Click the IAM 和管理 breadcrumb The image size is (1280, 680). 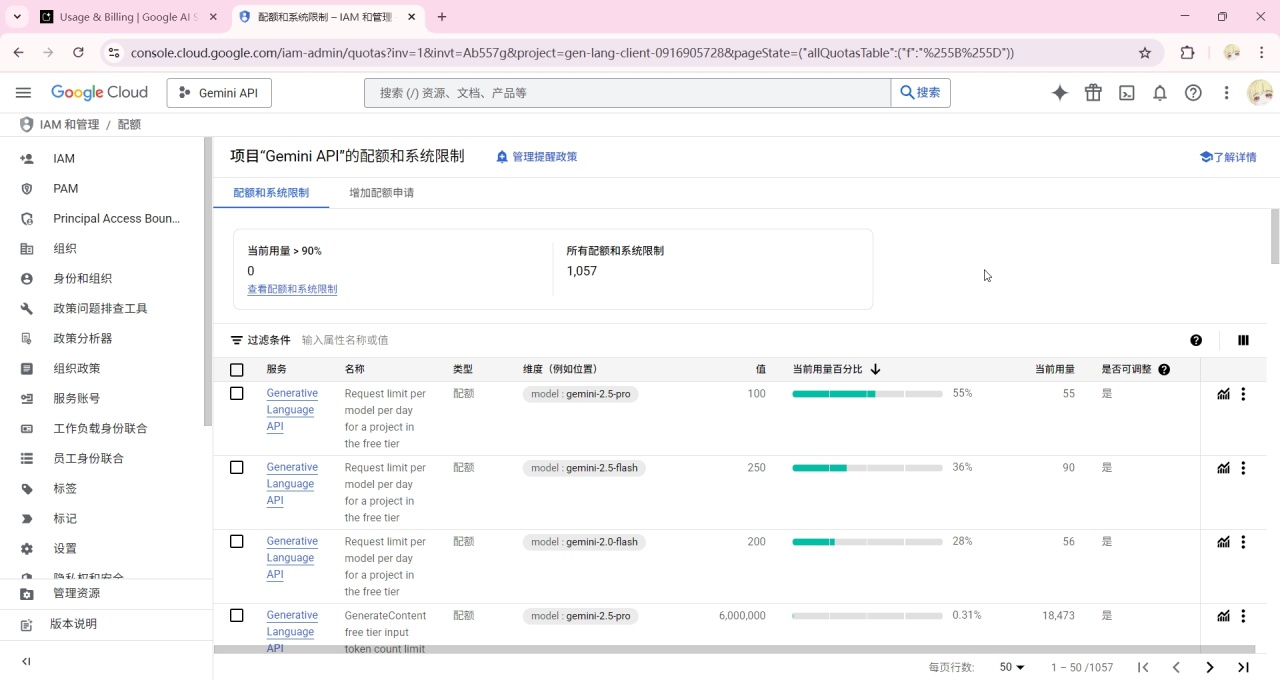[x=69, y=125]
